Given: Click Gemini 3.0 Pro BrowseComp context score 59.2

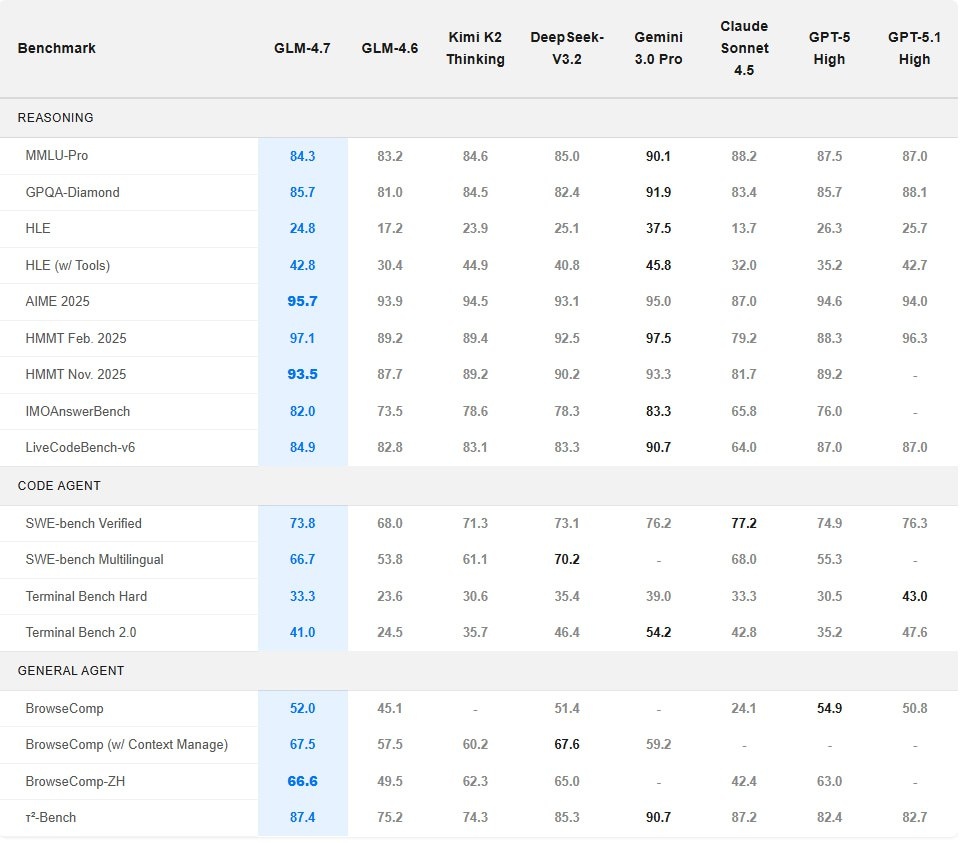Looking at the screenshot, I should (658, 744).
